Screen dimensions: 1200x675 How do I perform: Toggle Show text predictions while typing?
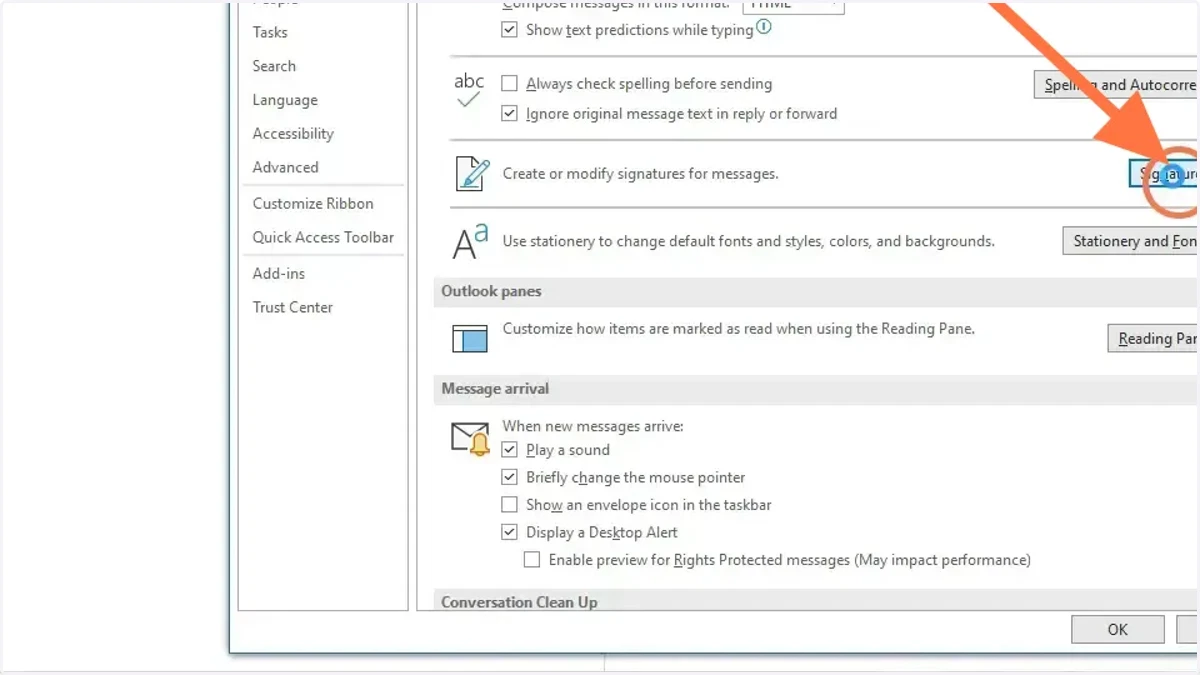coord(509,30)
